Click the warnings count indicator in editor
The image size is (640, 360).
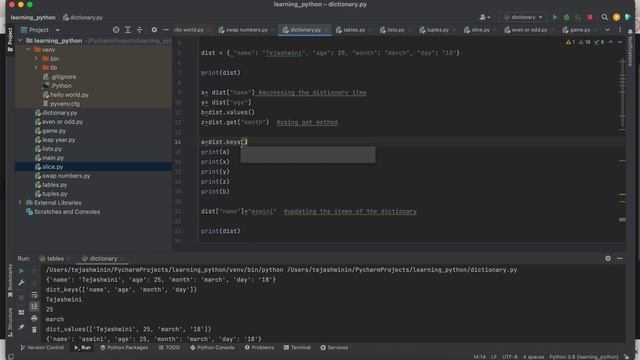click(570, 42)
